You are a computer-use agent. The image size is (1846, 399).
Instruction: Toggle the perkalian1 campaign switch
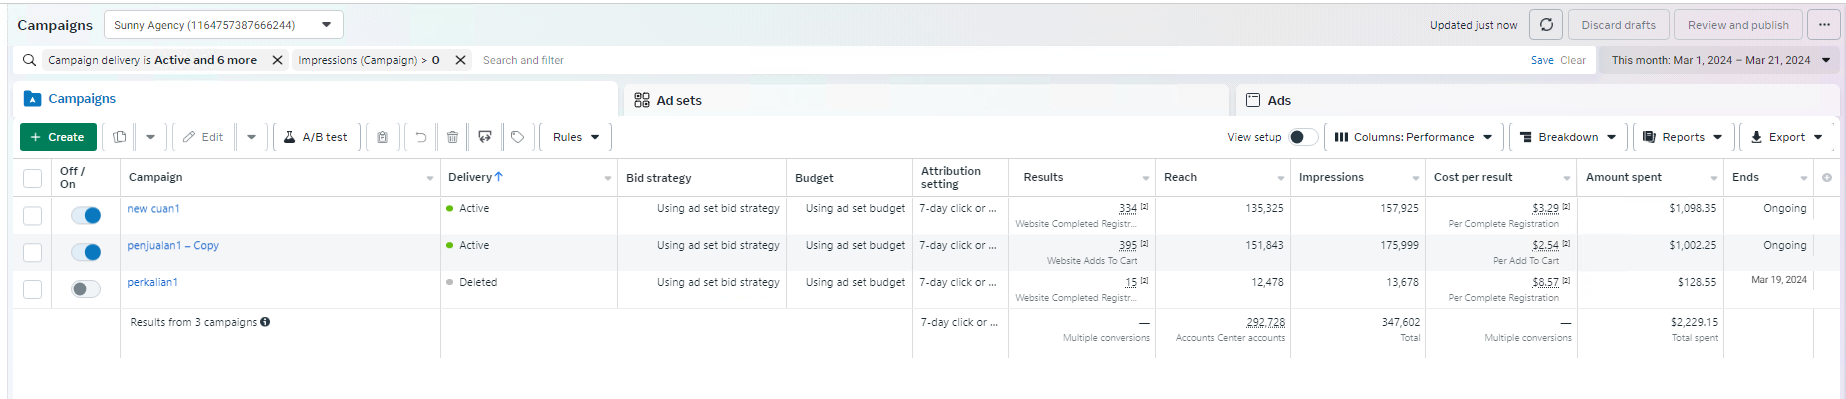(x=86, y=289)
